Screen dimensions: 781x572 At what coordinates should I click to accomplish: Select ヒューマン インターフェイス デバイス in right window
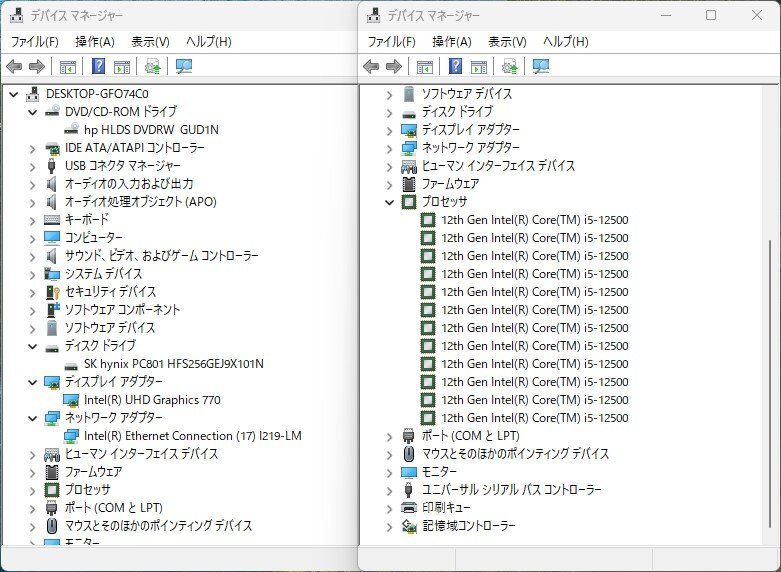(x=499, y=165)
